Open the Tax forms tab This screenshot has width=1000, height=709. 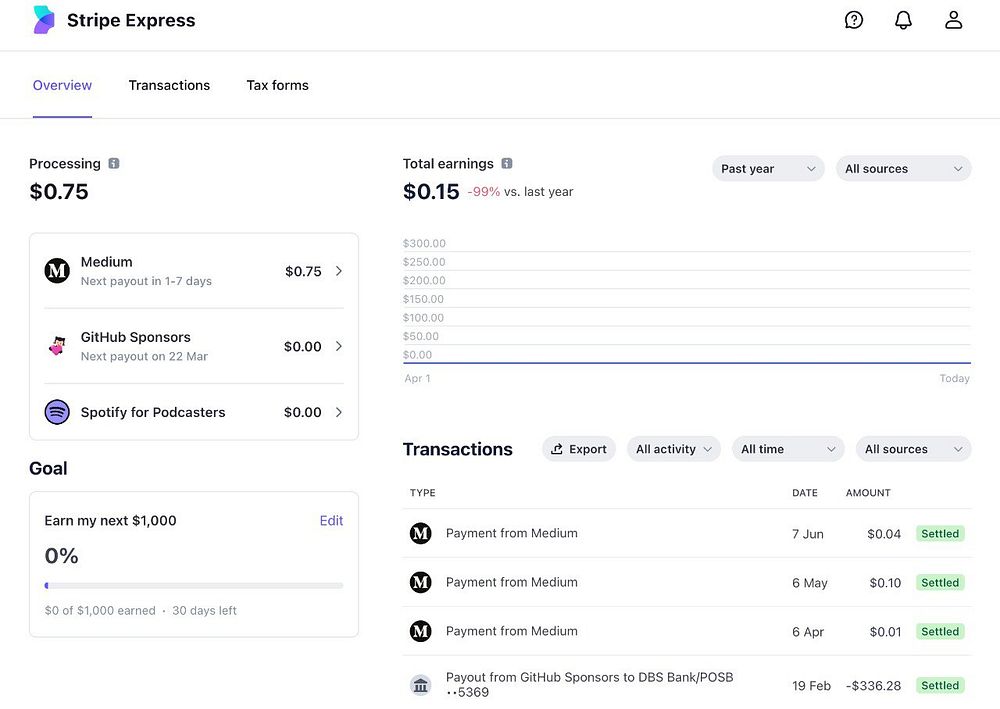click(277, 85)
